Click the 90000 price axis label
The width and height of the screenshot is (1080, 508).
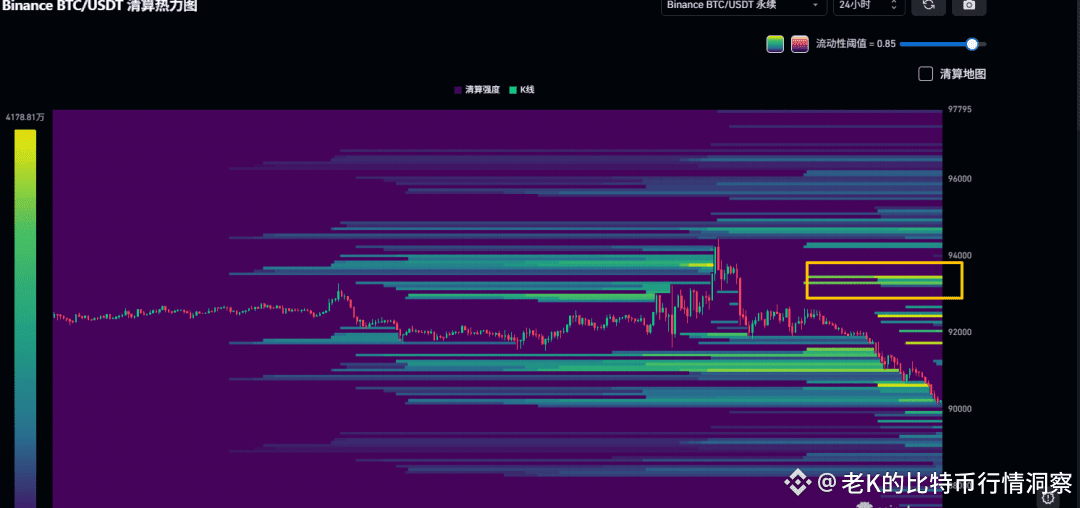coord(959,409)
